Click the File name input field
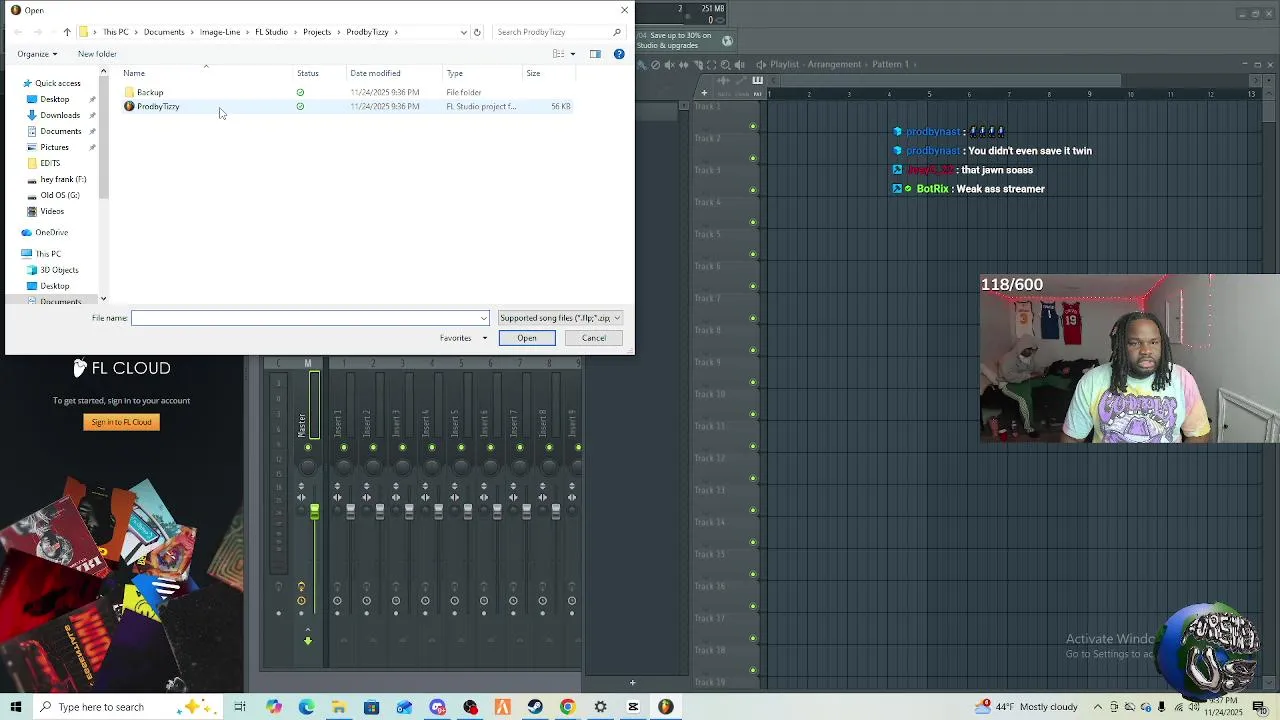Viewport: 1280px width, 720px height. pyautogui.click(x=310, y=318)
